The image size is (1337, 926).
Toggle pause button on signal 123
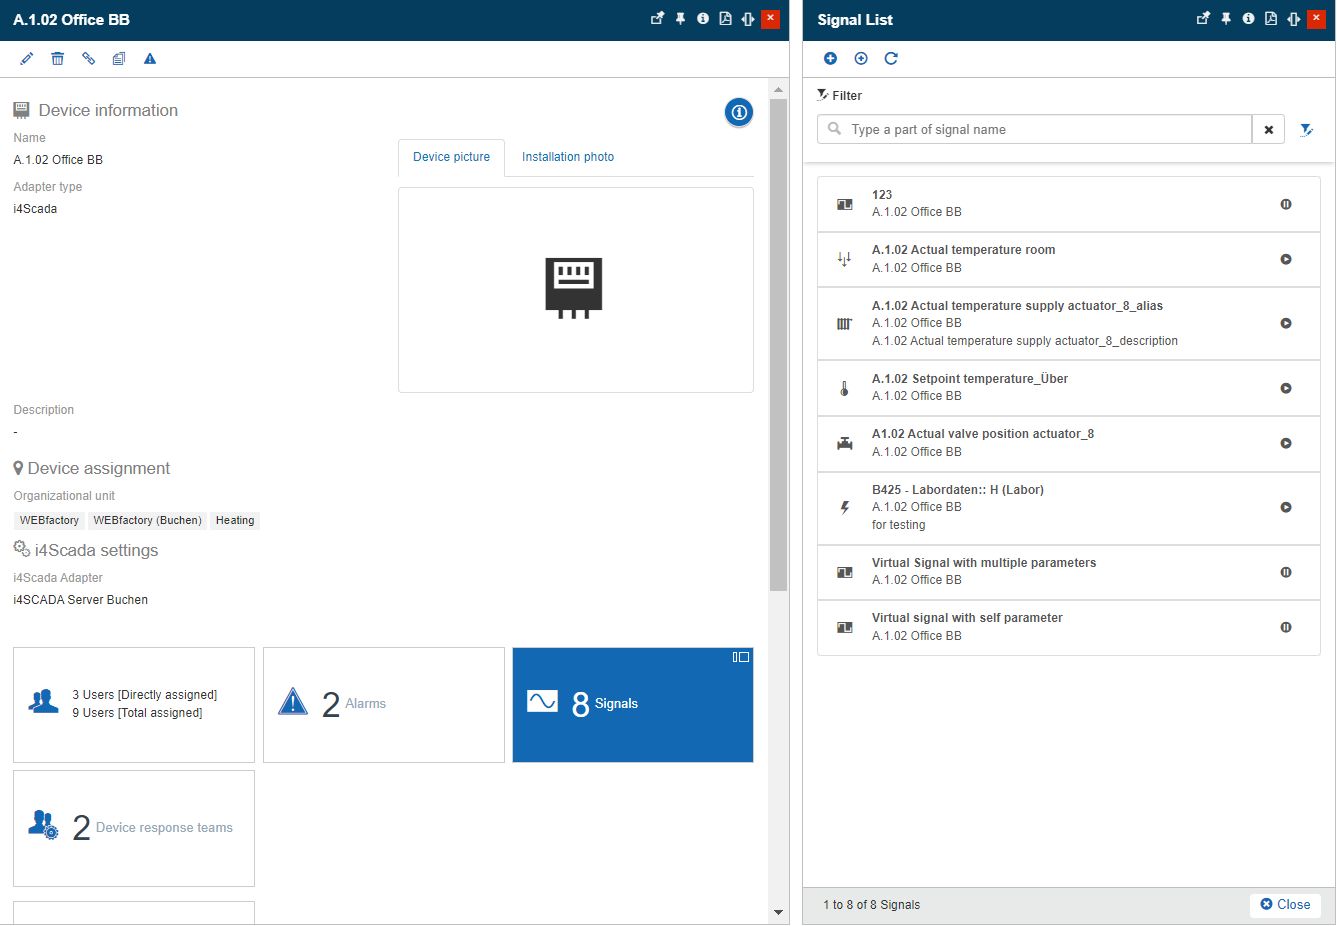tap(1286, 204)
